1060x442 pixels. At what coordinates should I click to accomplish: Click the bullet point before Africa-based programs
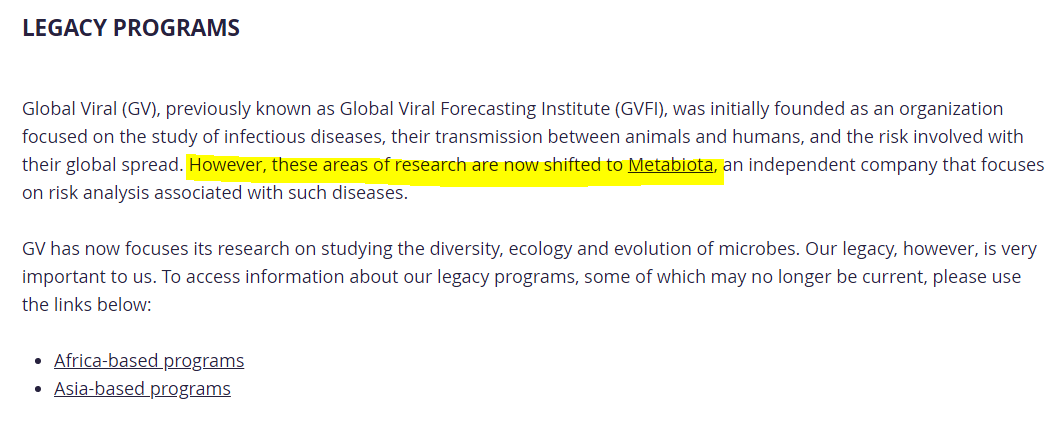coord(39,362)
